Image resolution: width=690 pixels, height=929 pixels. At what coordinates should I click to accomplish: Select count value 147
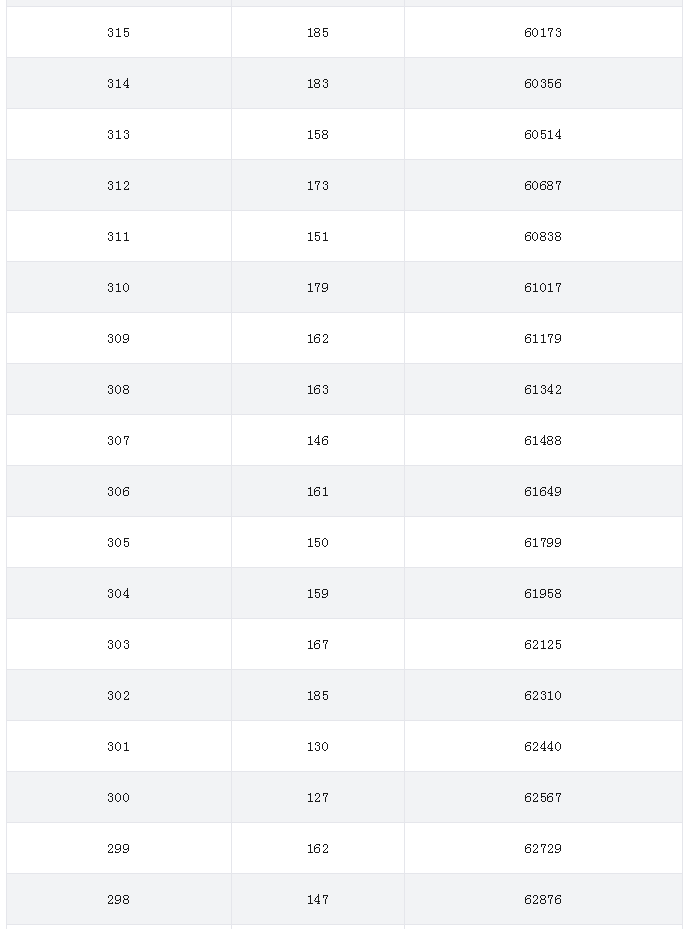317,899
